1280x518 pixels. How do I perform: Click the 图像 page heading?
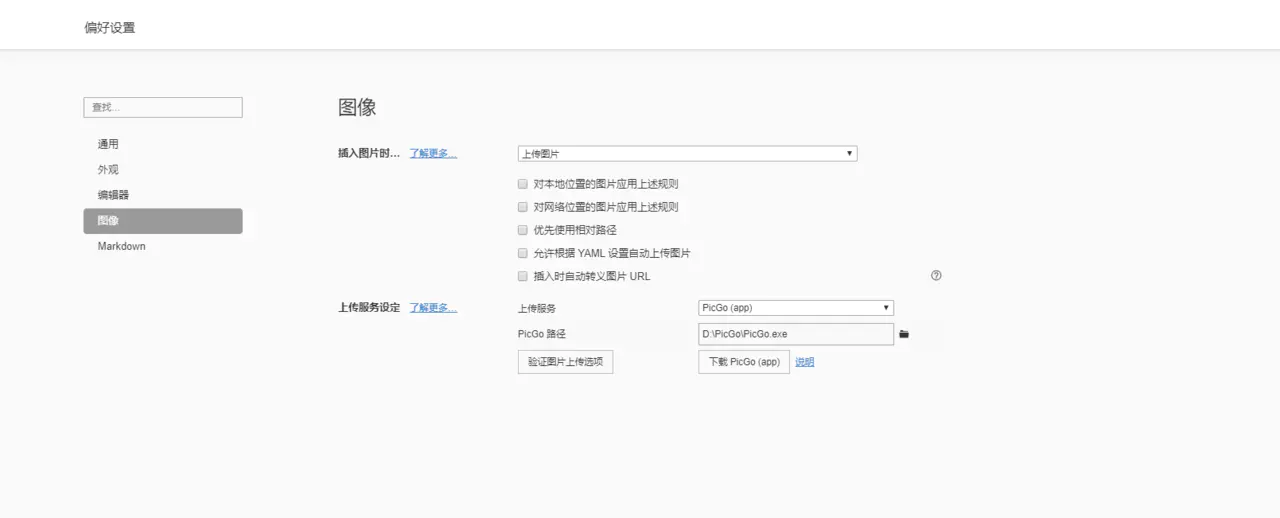pyautogui.click(x=357, y=107)
